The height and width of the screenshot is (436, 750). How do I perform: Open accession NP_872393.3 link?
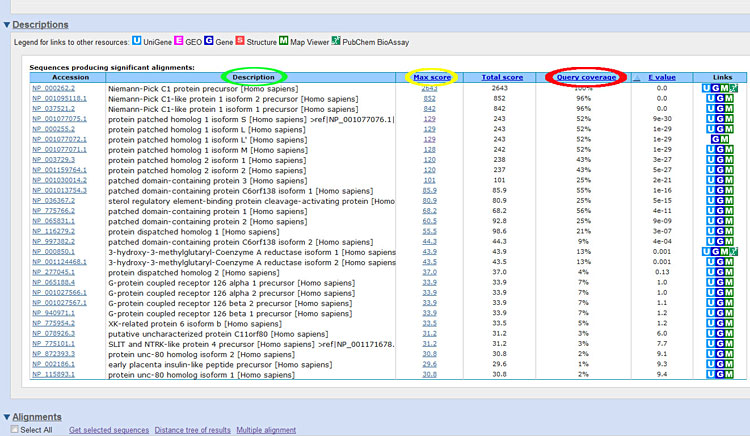(x=54, y=354)
